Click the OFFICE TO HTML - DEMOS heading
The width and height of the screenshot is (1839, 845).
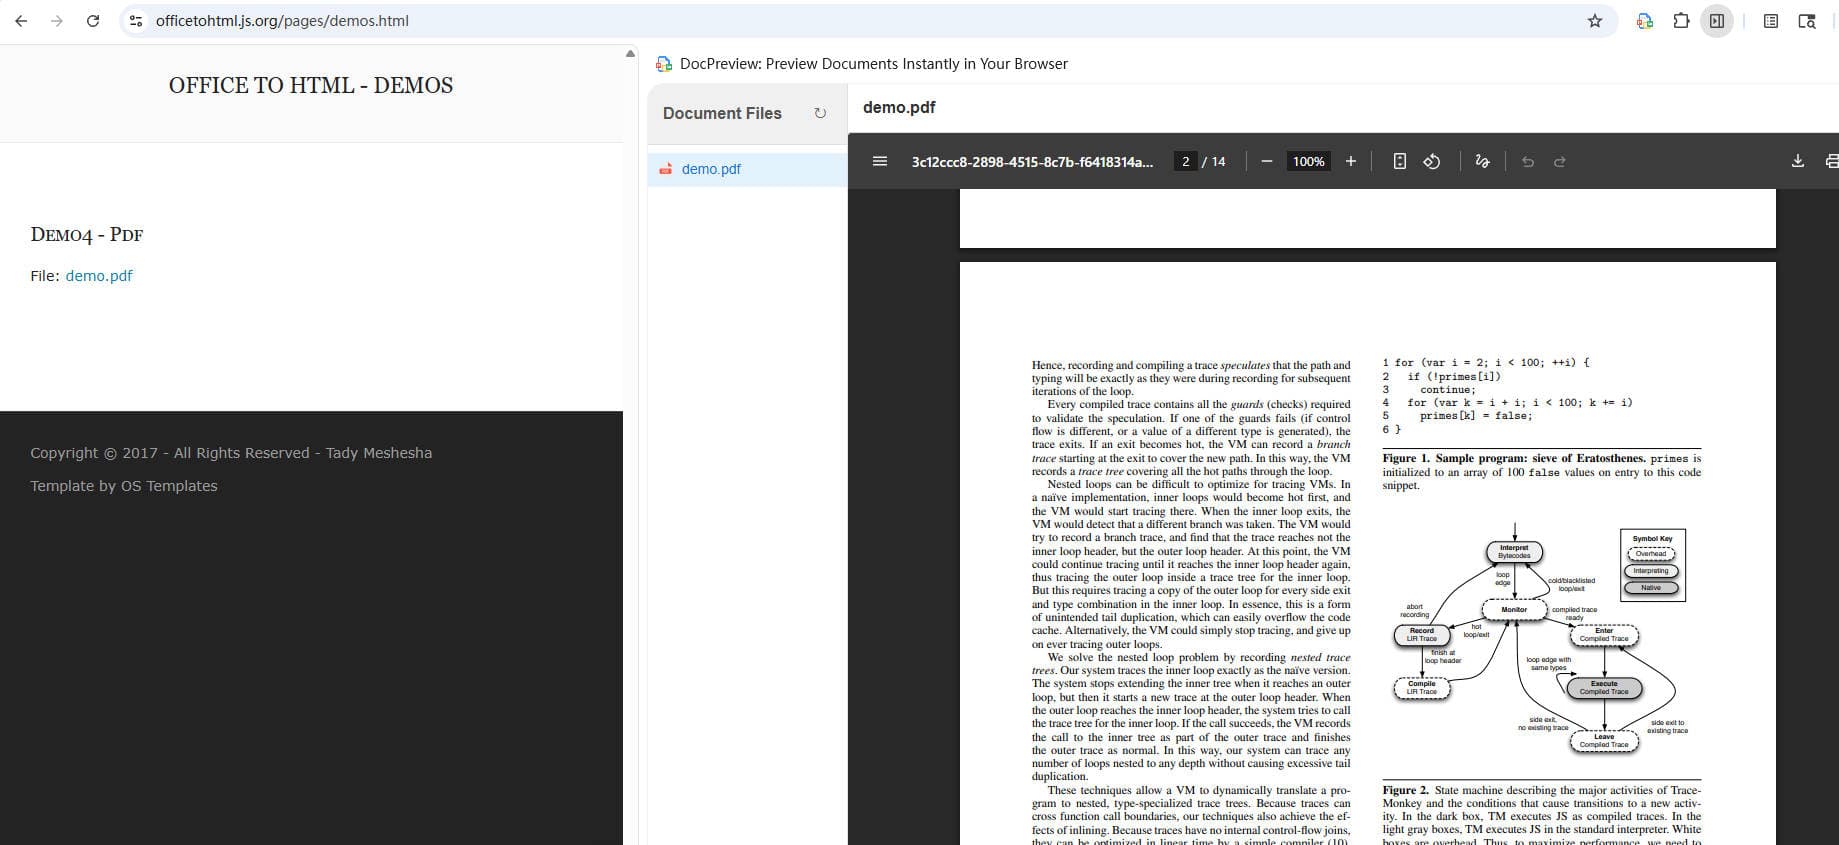[x=311, y=86]
